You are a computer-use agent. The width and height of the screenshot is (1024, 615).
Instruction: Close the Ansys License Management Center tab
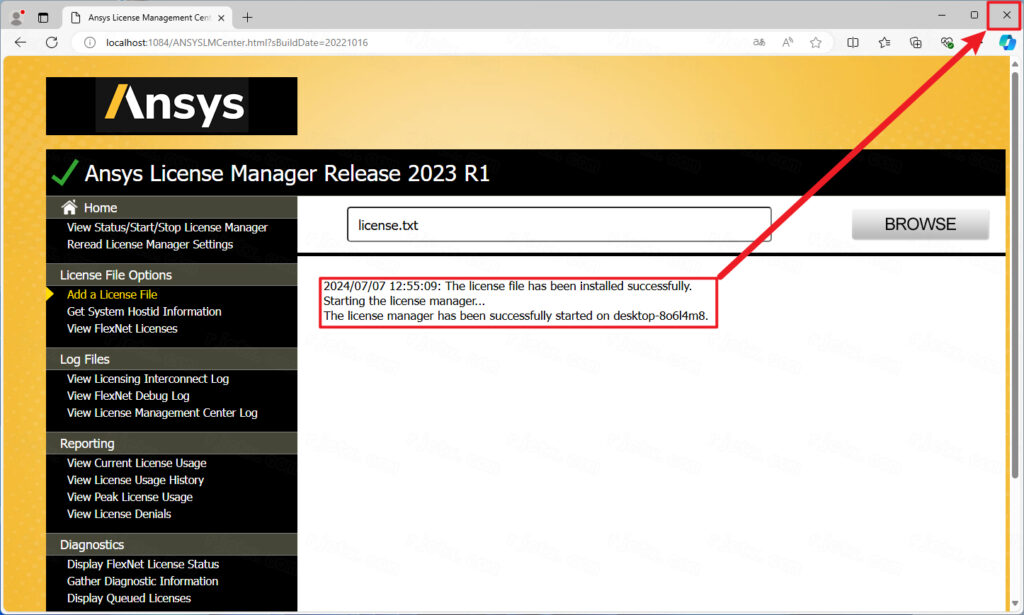[x=221, y=18]
